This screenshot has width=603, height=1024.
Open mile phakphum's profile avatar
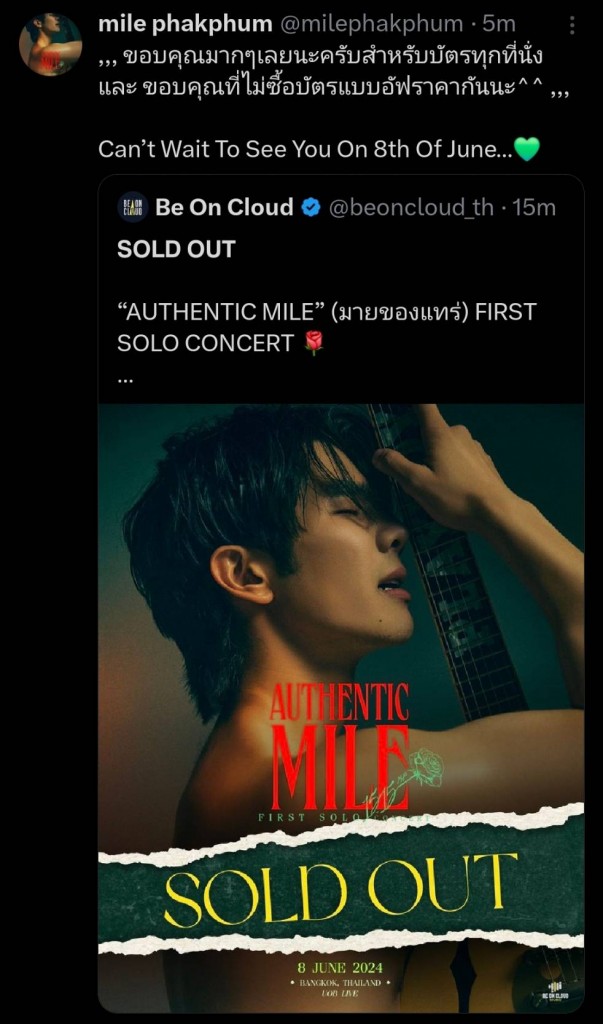[50, 45]
